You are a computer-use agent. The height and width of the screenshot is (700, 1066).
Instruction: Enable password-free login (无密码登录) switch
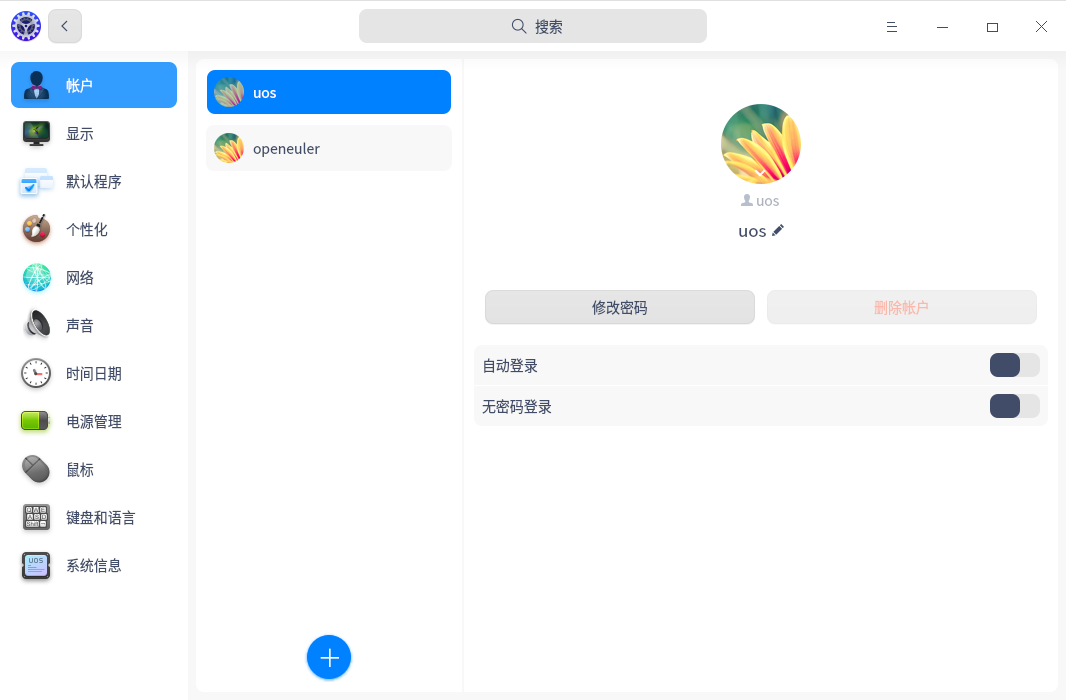click(1014, 406)
